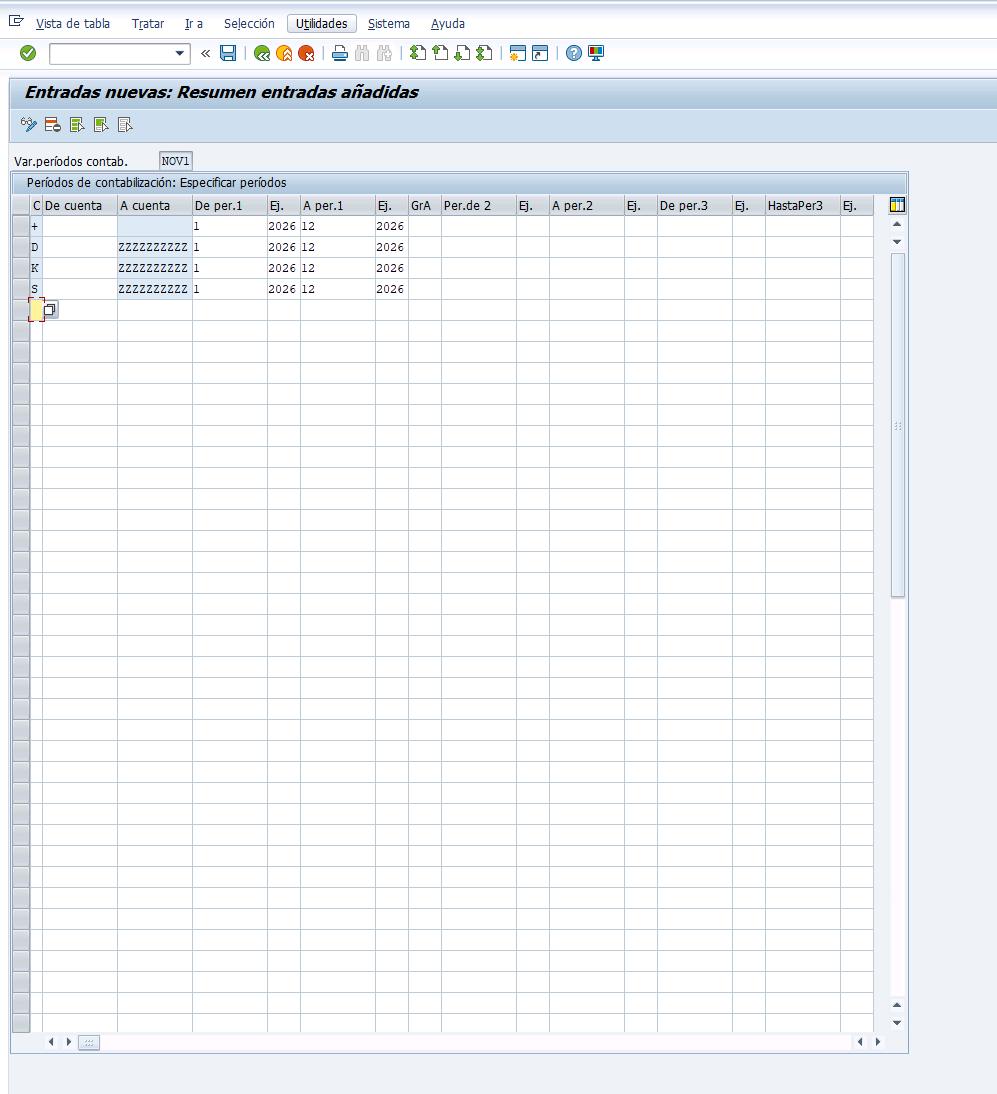Jump to first page icon
This screenshot has height=1094, width=997.
tap(417, 53)
